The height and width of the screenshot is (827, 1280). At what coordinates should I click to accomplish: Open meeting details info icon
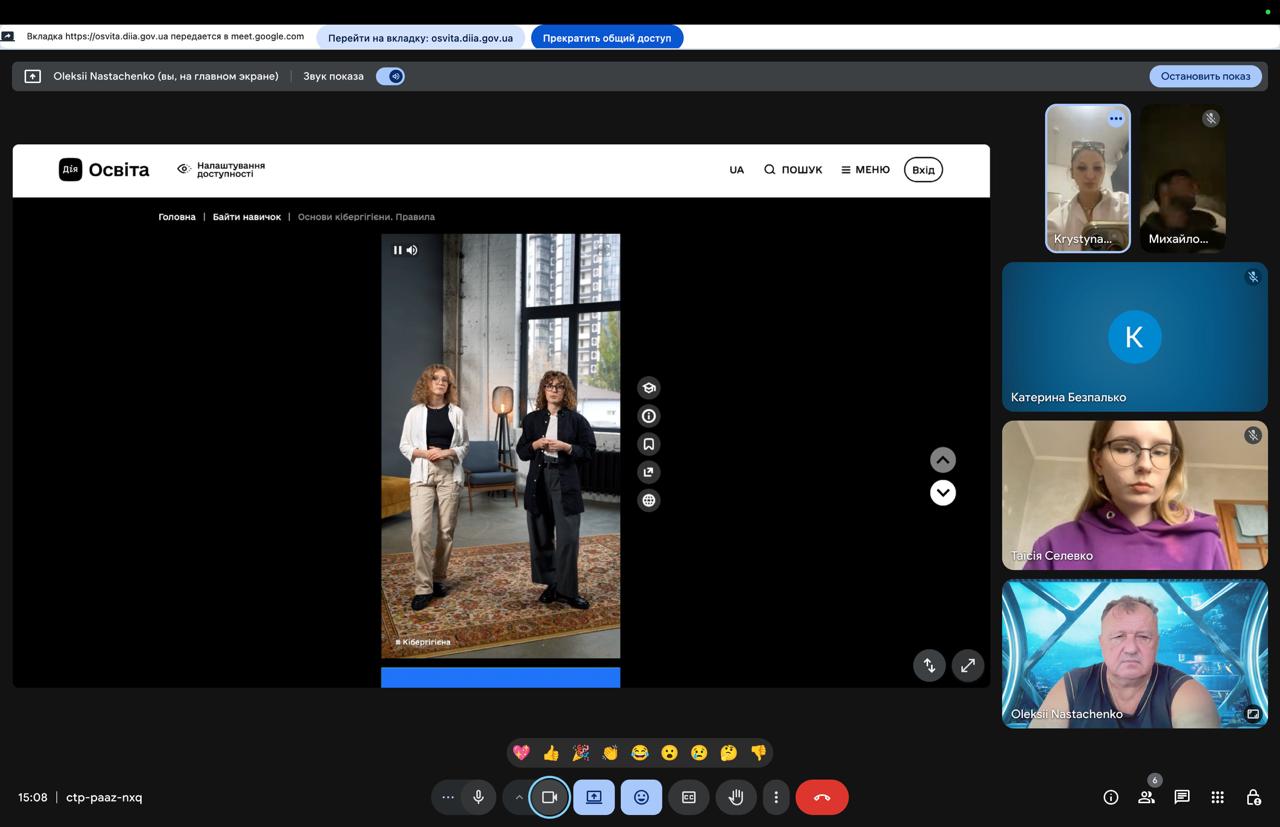pos(1110,797)
